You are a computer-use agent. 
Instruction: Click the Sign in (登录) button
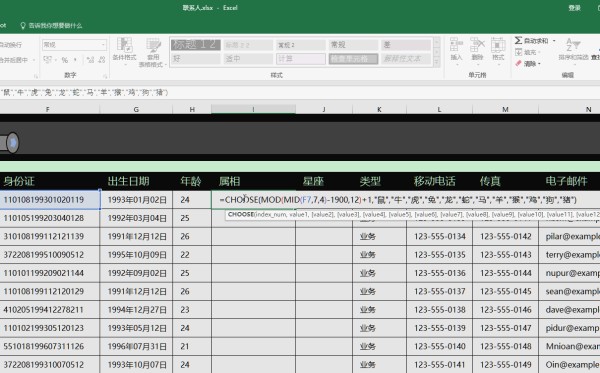pos(574,8)
